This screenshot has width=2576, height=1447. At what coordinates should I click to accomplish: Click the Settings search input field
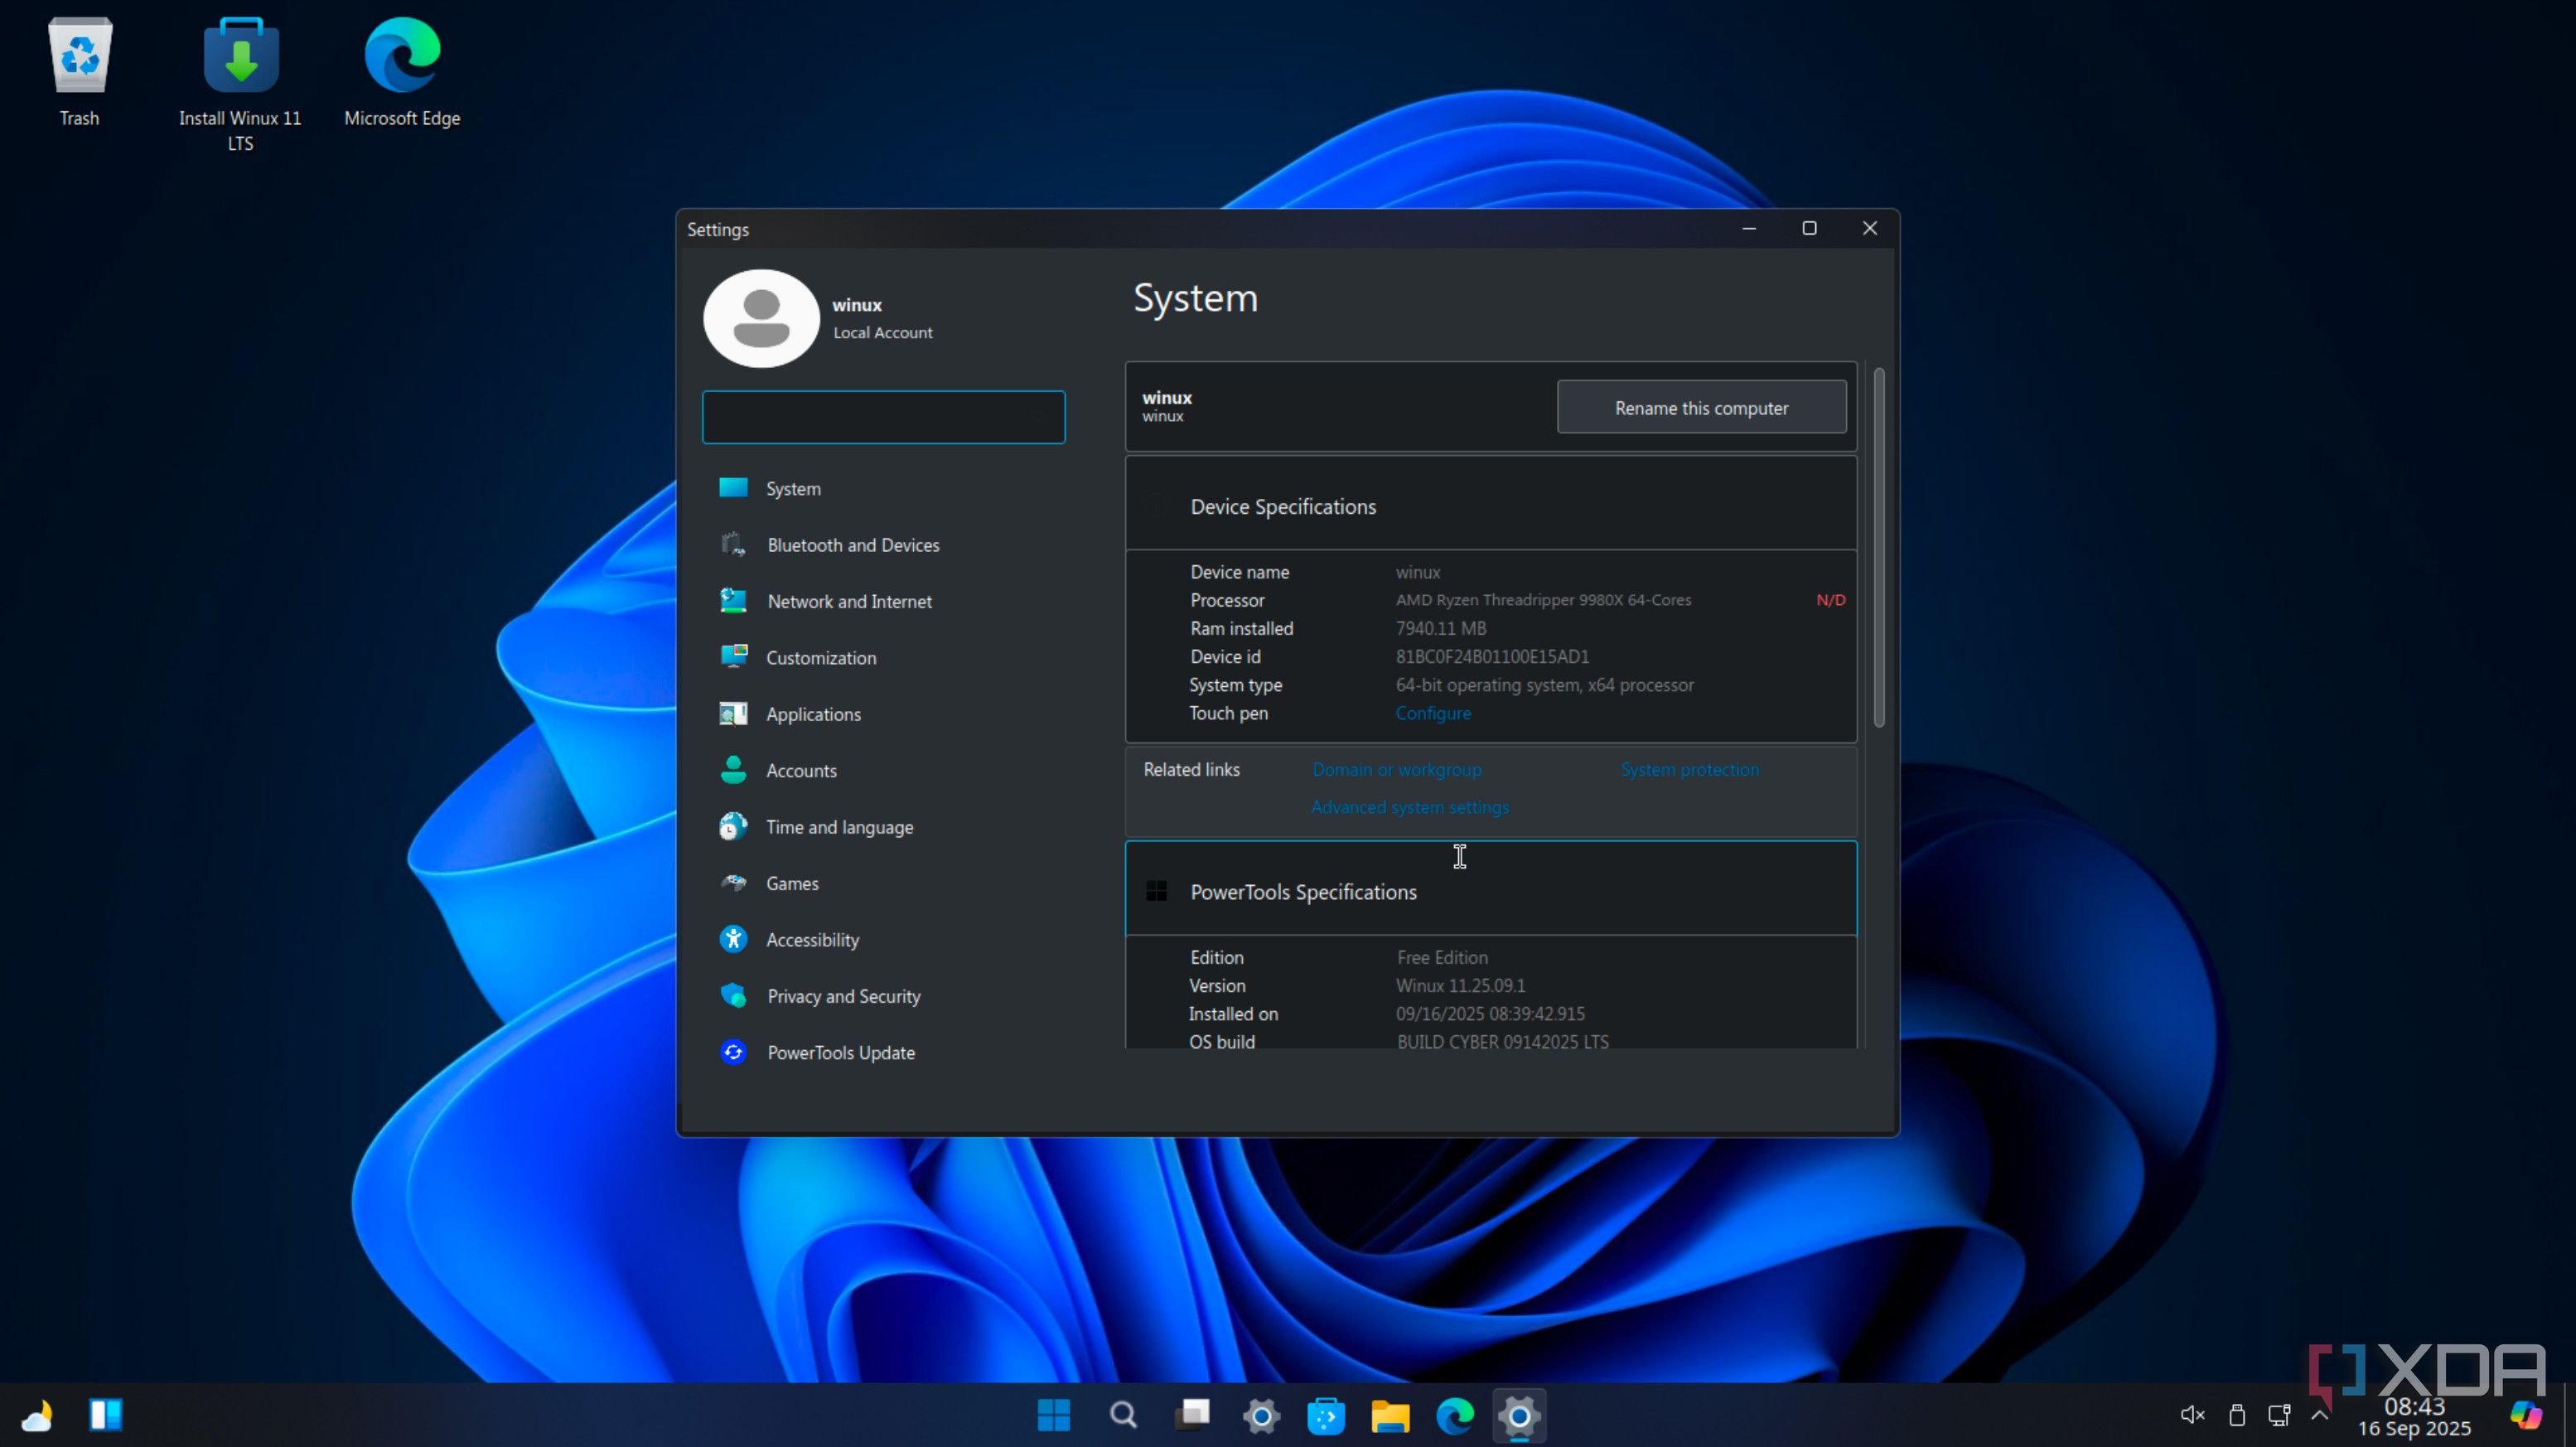(884, 417)
